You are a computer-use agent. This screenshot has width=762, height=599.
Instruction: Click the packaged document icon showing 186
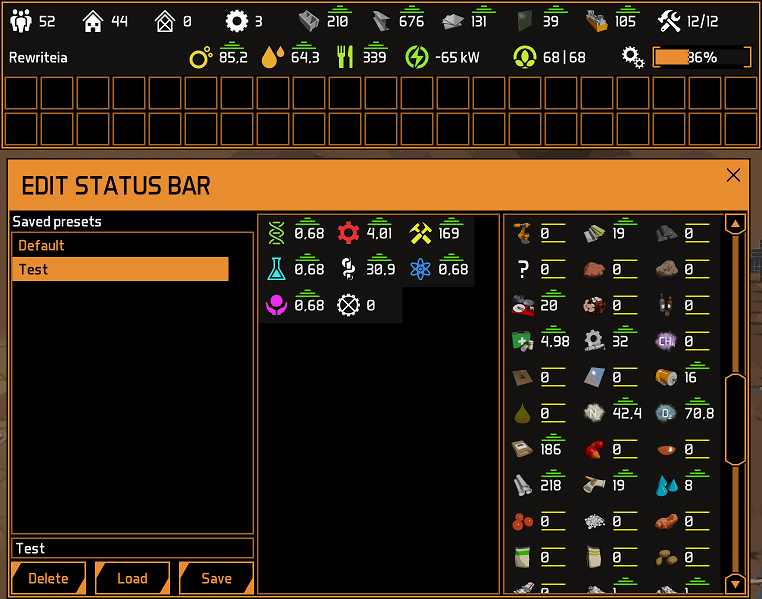click(x=523, y=449)
